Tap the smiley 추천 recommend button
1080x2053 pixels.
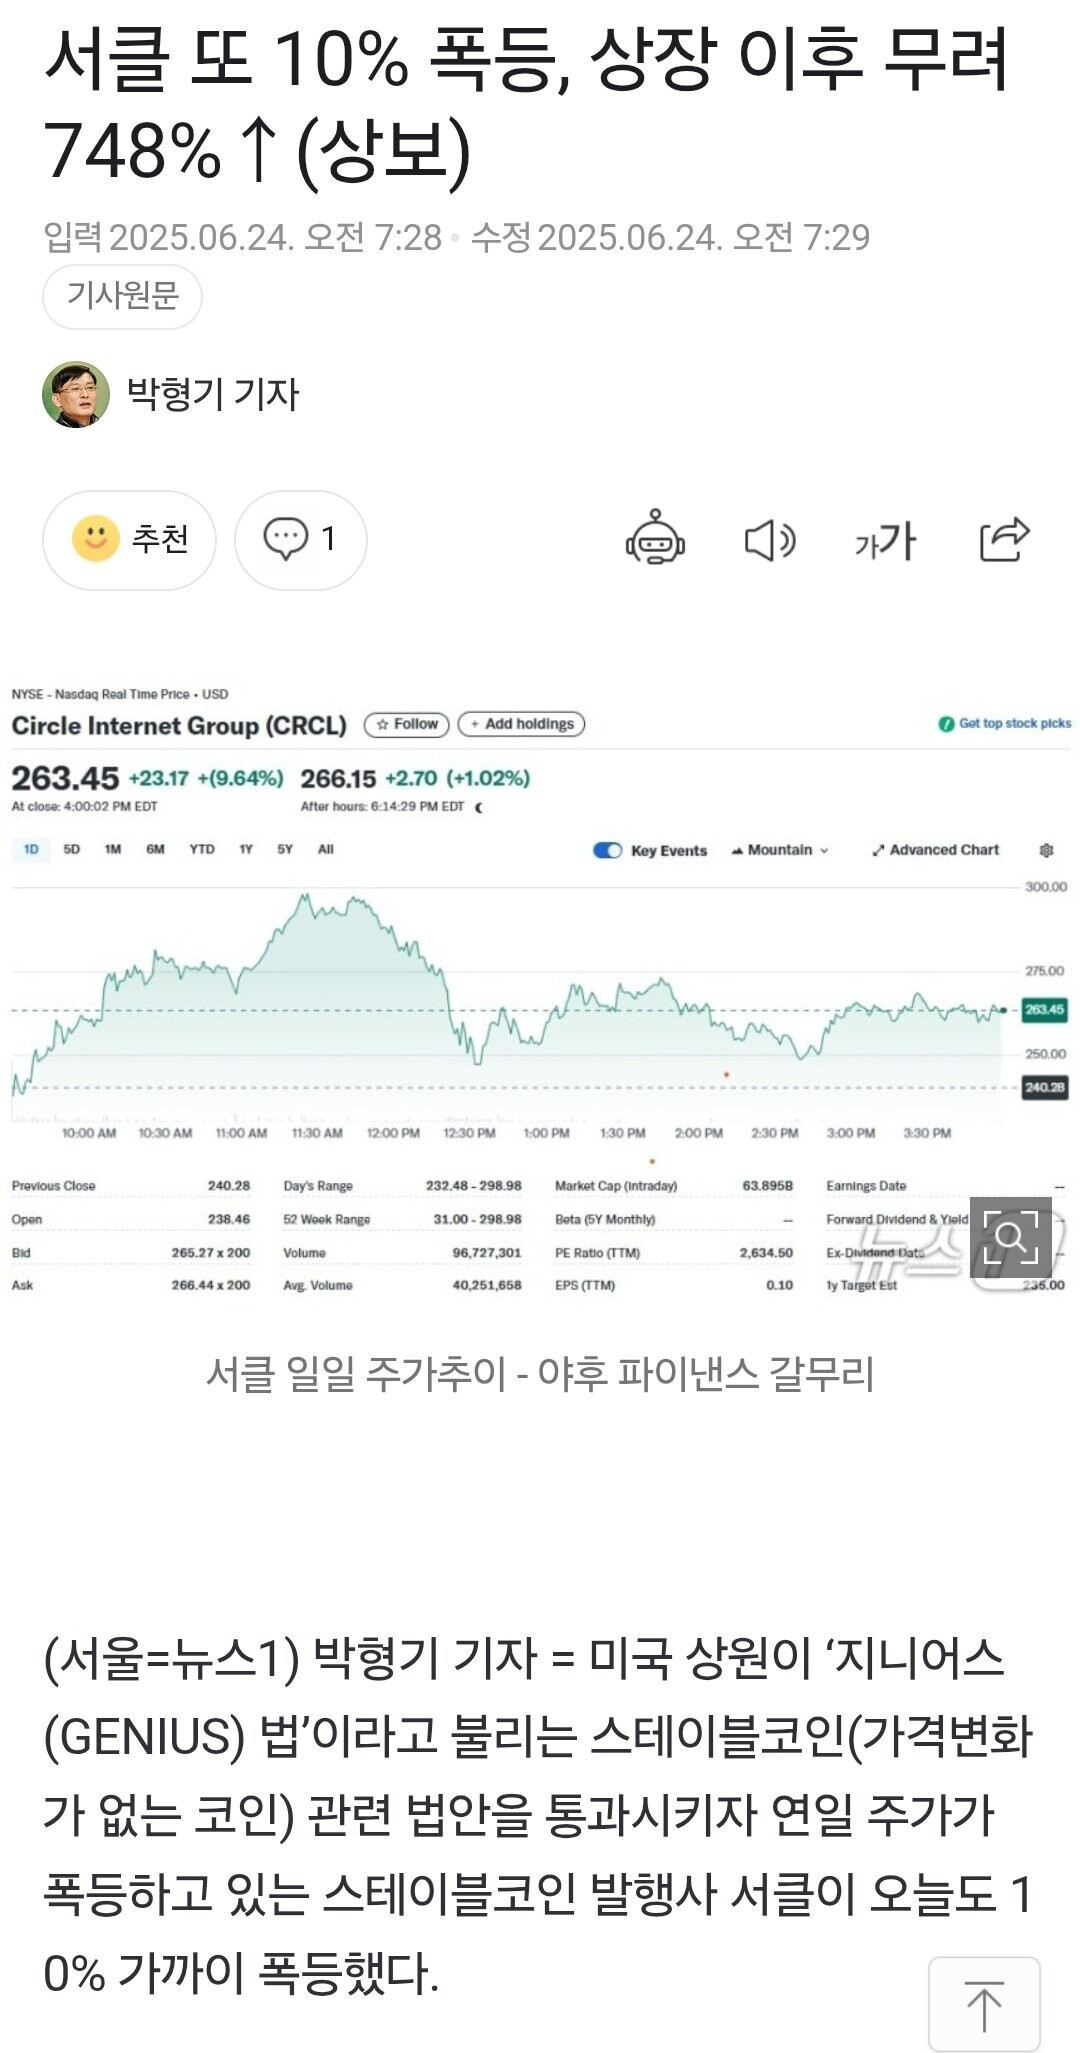(x=129, y=539)
